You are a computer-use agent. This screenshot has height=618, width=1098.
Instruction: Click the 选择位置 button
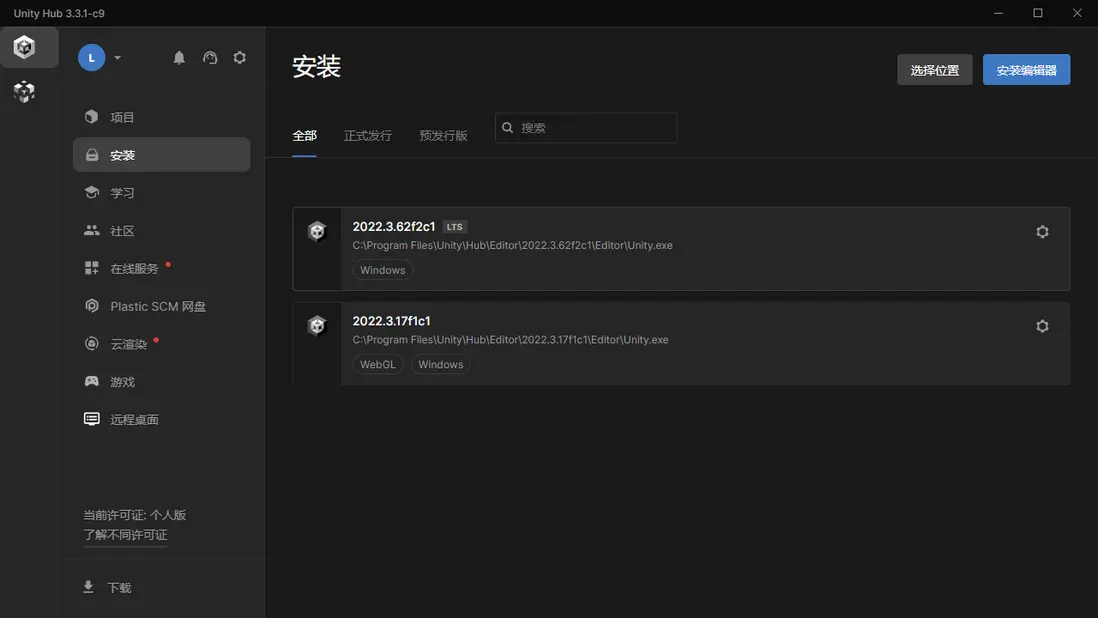point(935,69)
